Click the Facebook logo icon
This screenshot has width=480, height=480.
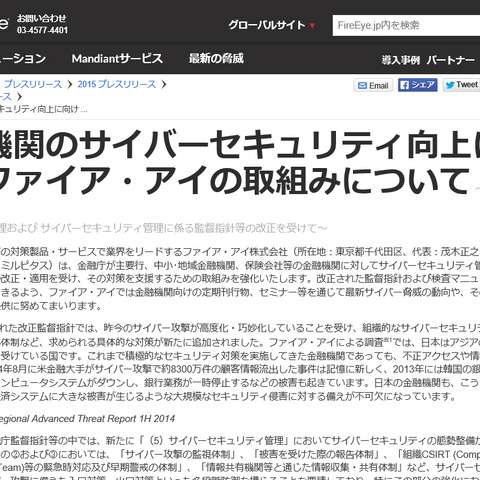pyautogui.click(x=404, y=85)
